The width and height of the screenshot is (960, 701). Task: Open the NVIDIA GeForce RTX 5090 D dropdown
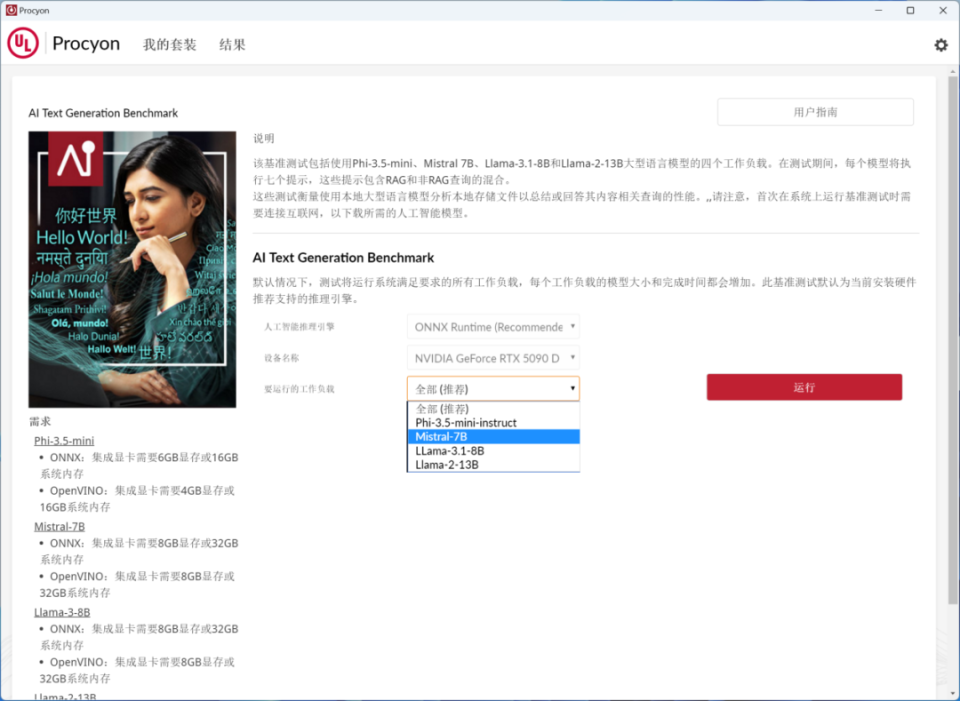click(493, 358)
